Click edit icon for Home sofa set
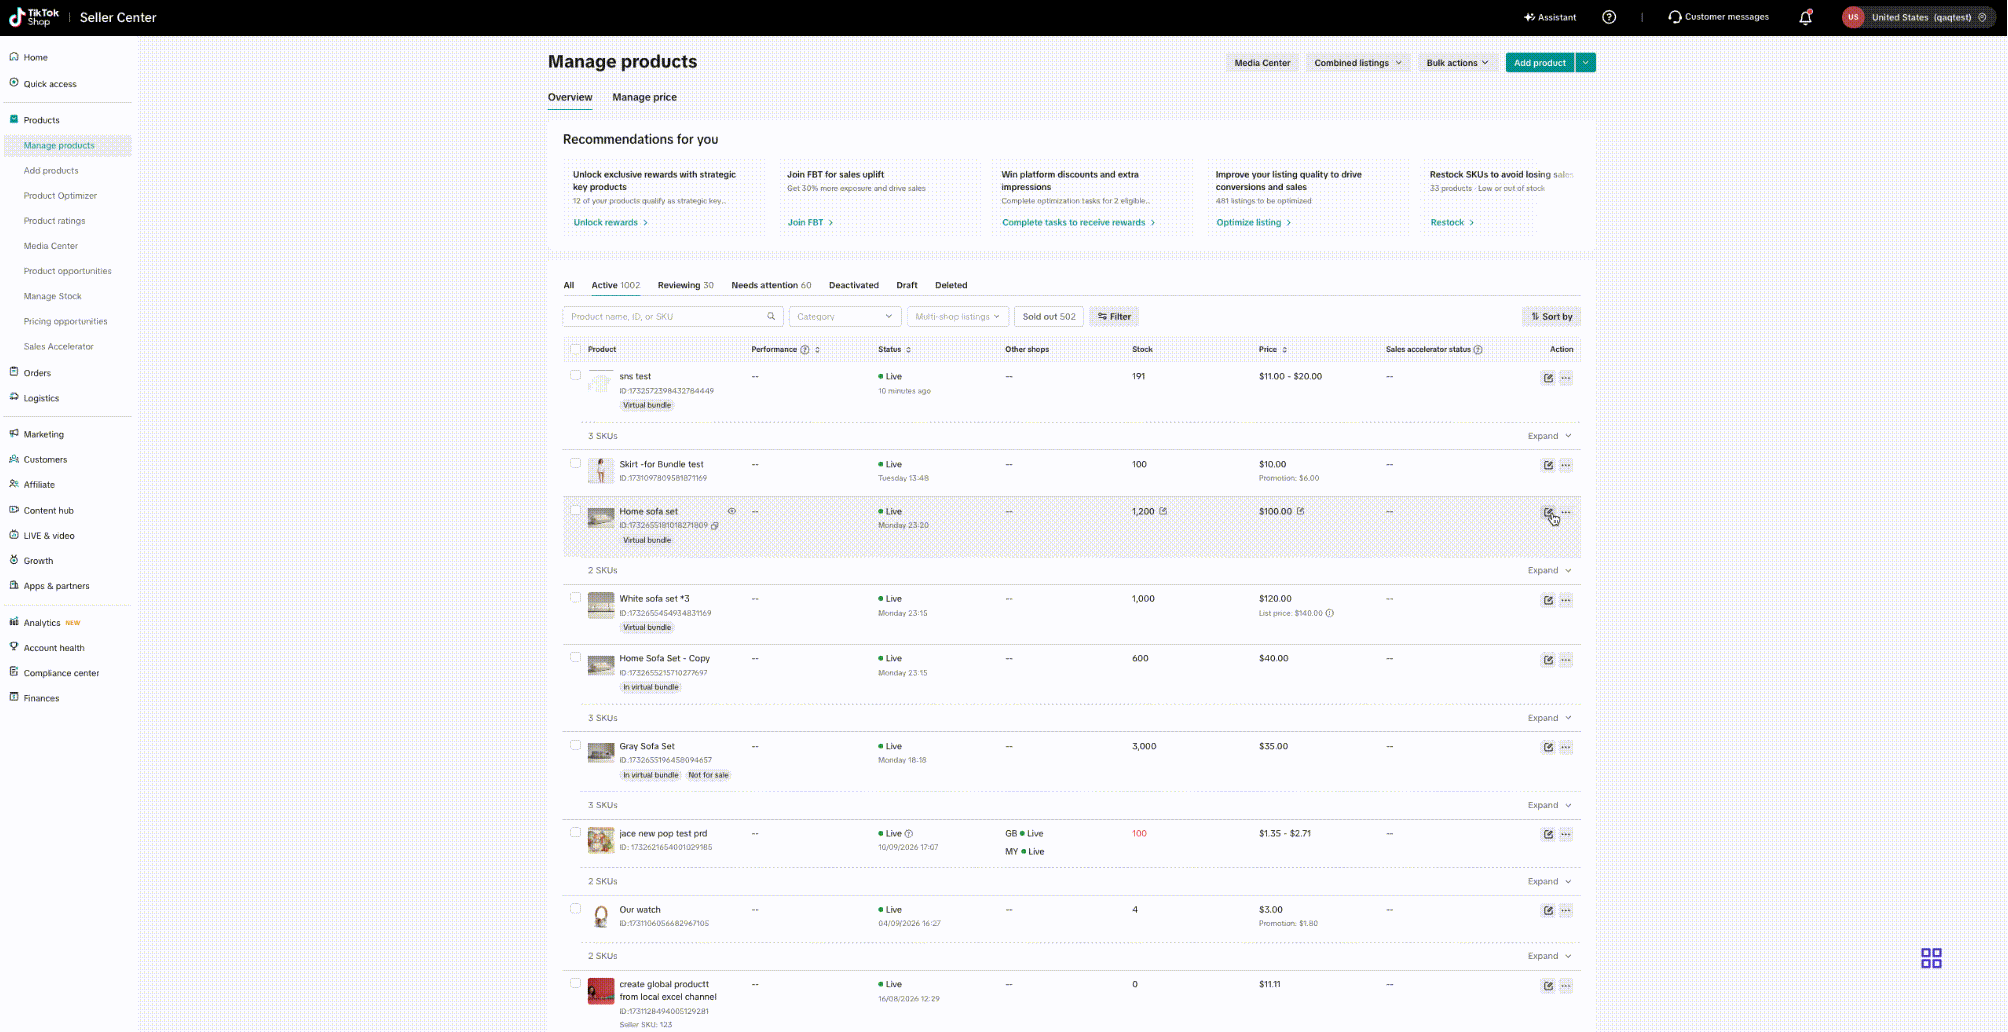The height and width of the screenshot is (1032, 2008). point(1548,512)
